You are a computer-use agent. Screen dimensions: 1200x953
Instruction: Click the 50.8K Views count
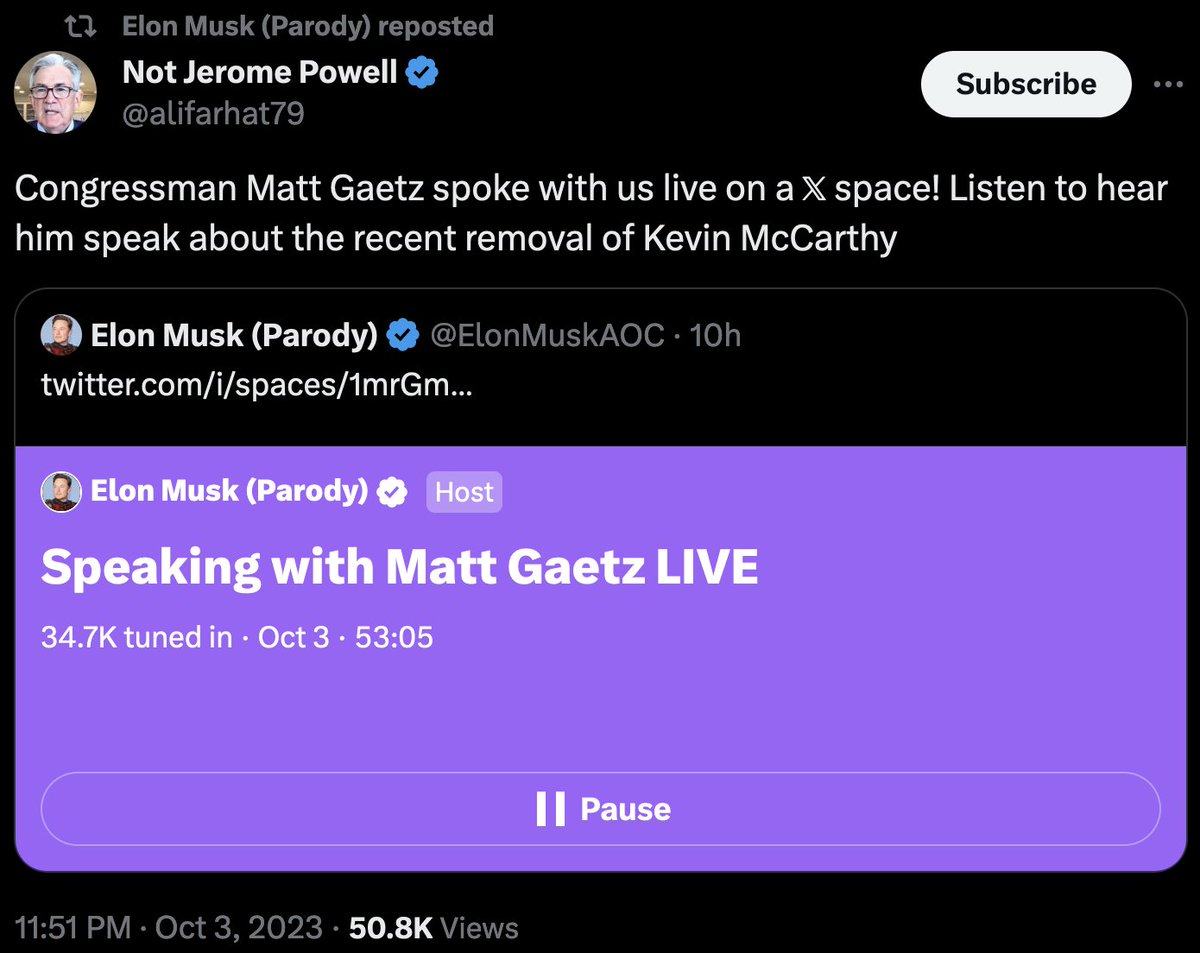(x=433, y=927)
